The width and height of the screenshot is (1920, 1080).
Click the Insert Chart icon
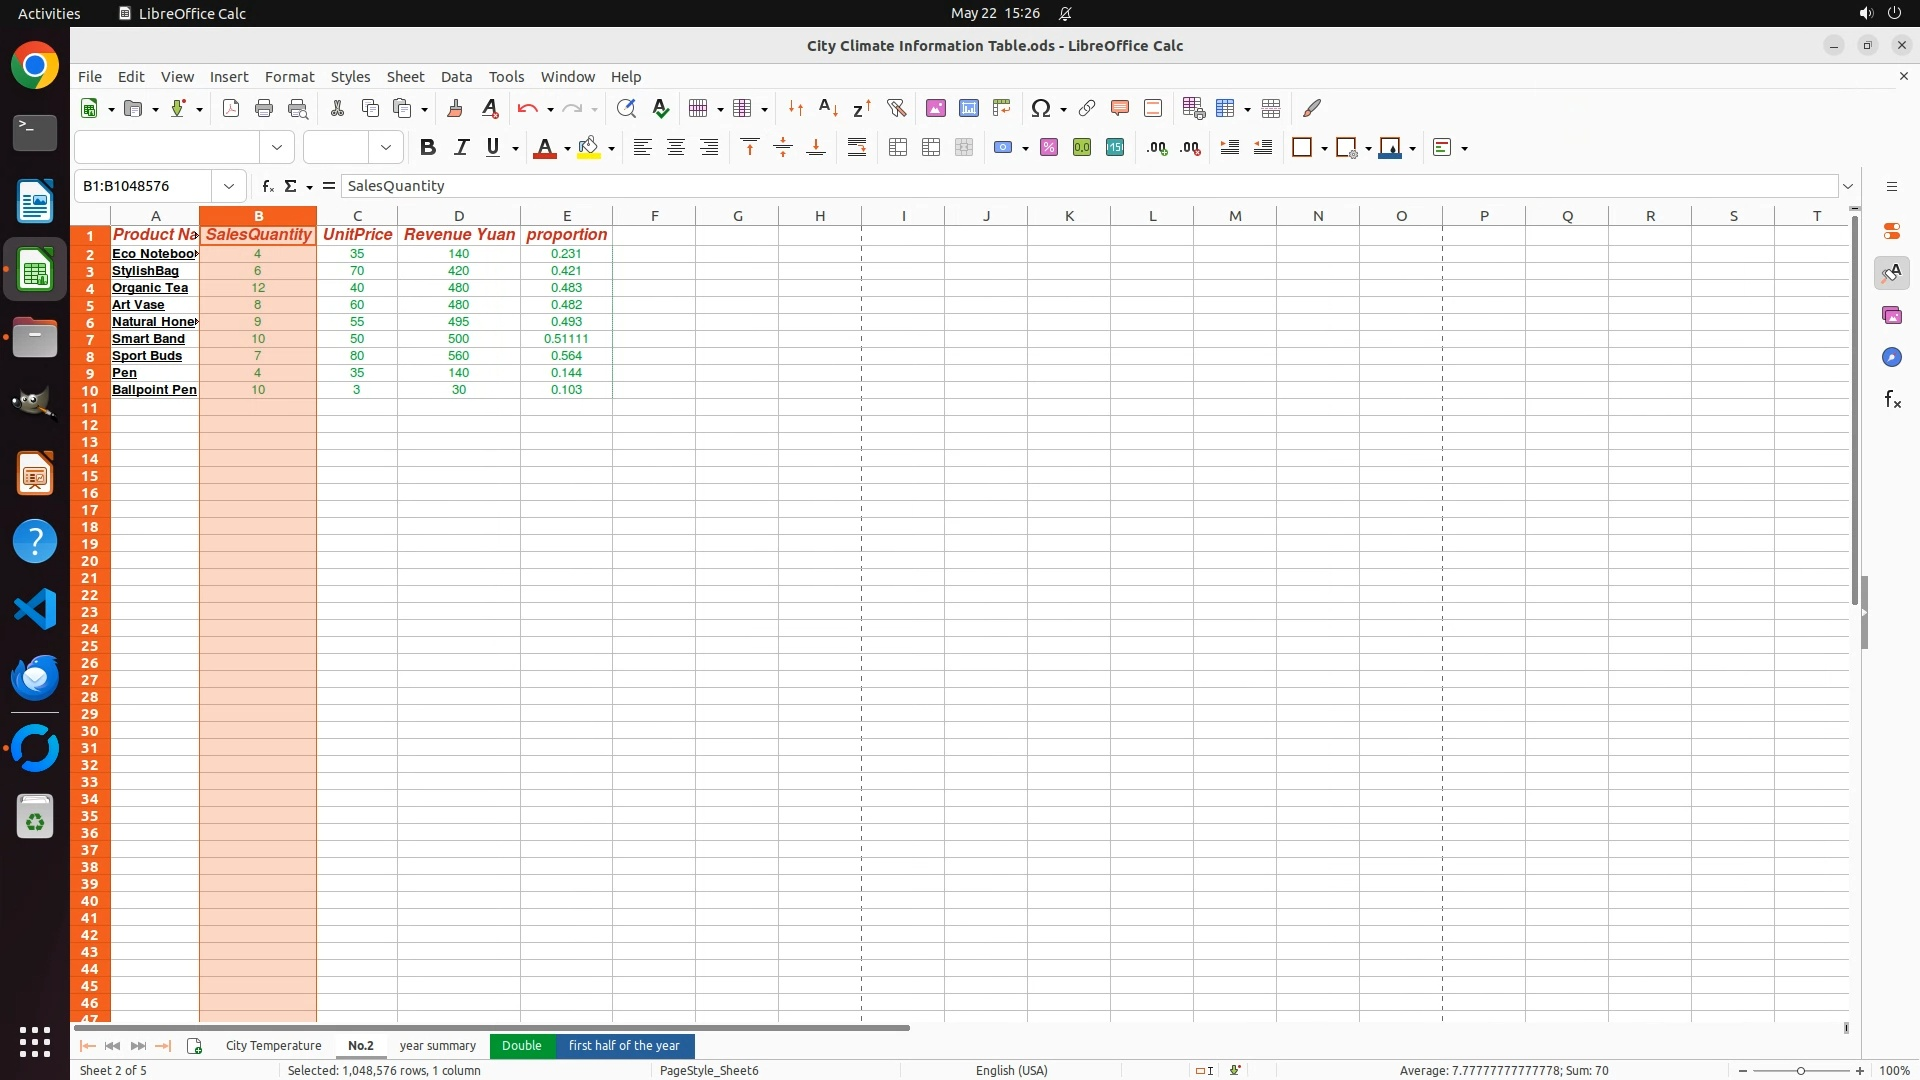pos(968,108)
